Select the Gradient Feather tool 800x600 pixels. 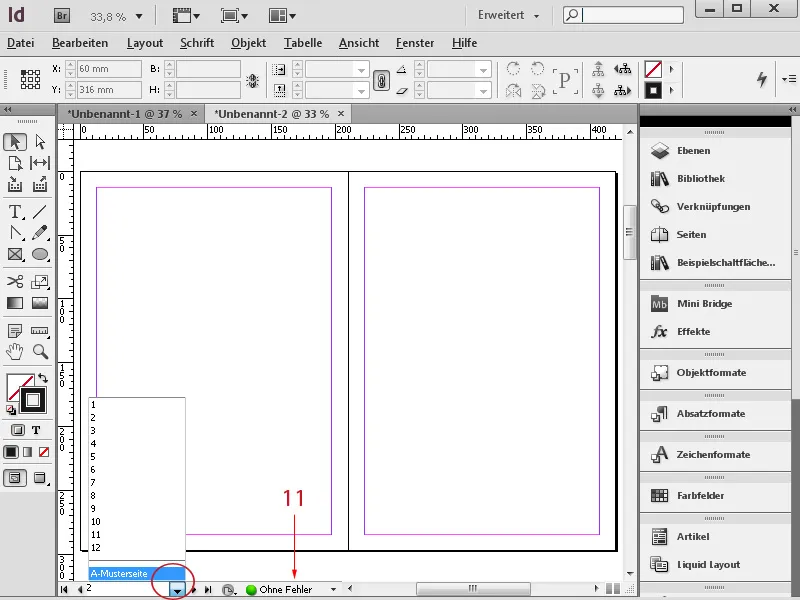click(x=40, y=303)
